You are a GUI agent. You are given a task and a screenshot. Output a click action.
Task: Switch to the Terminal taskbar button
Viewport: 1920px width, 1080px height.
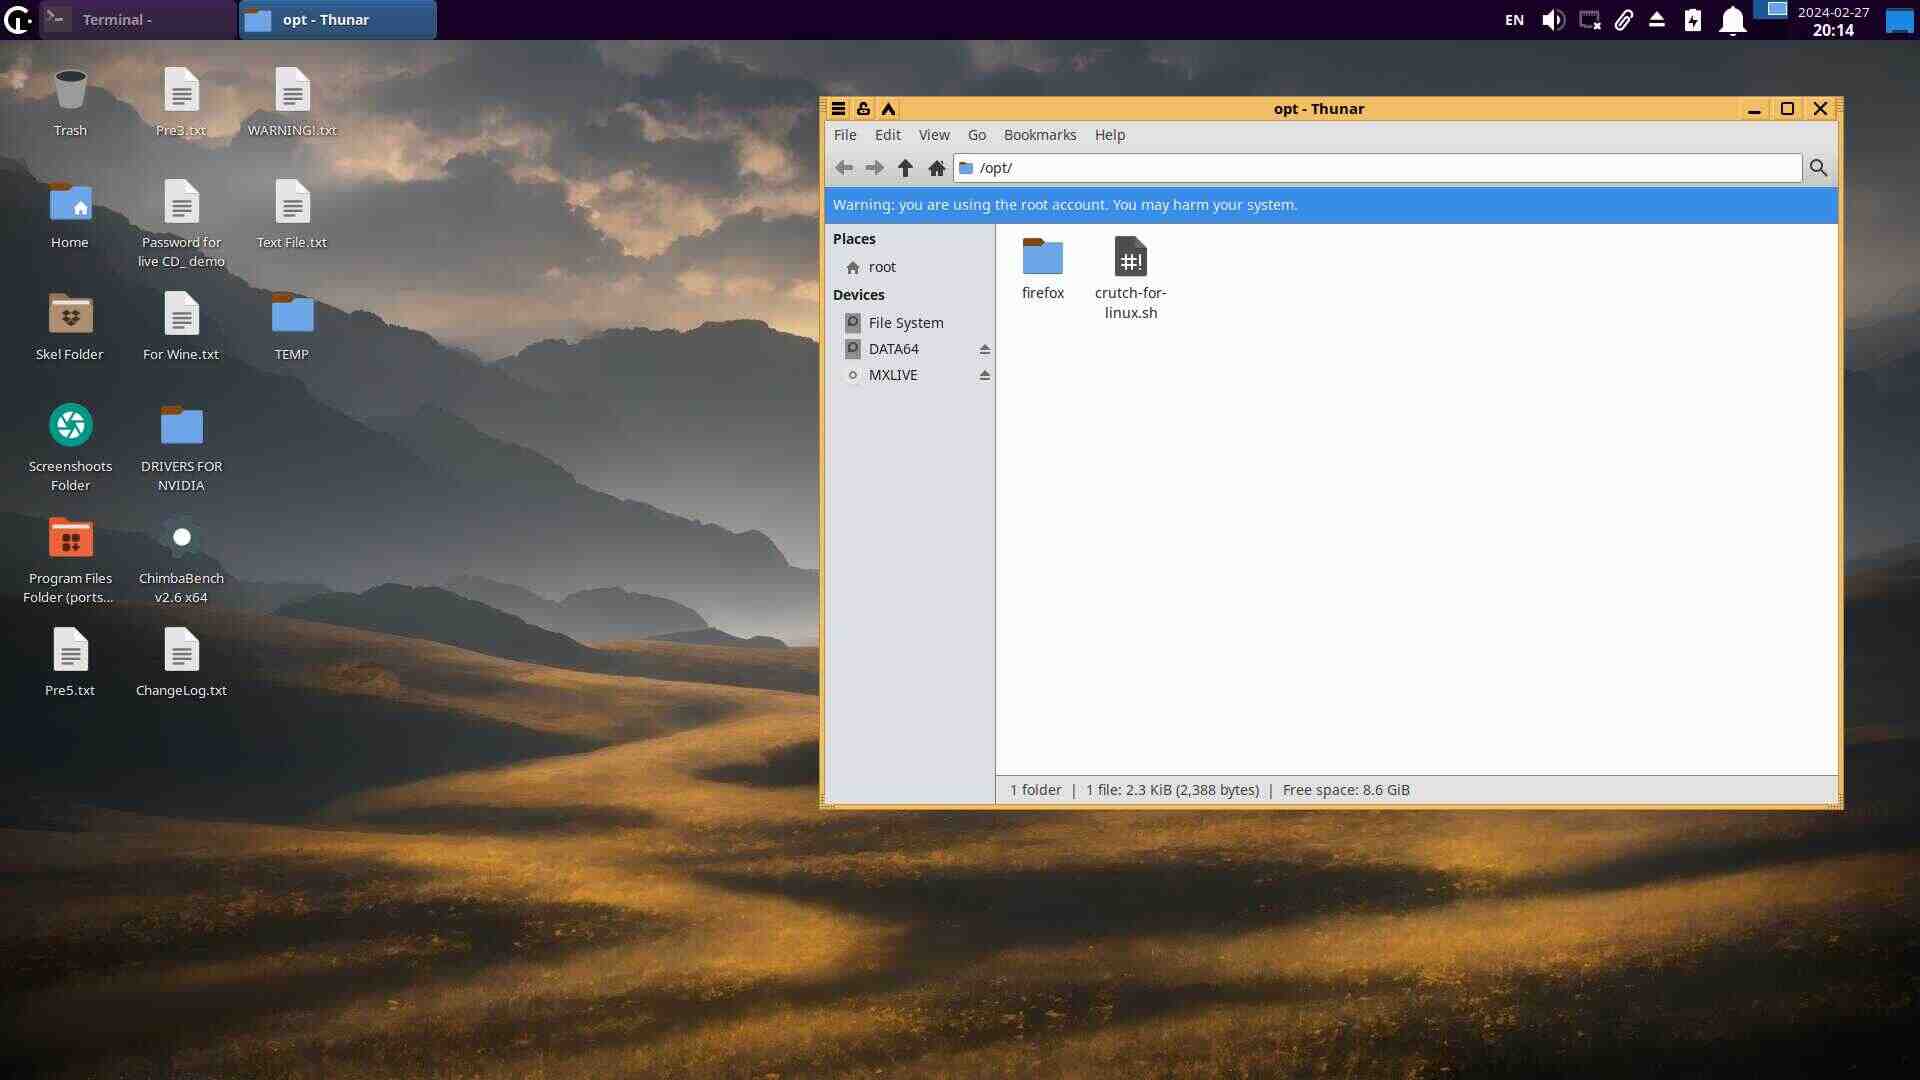click(x=137, y=20)
